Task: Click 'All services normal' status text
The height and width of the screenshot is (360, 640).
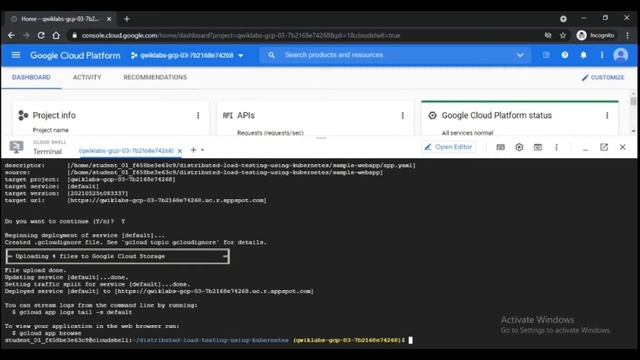Action: coord(467,133)
